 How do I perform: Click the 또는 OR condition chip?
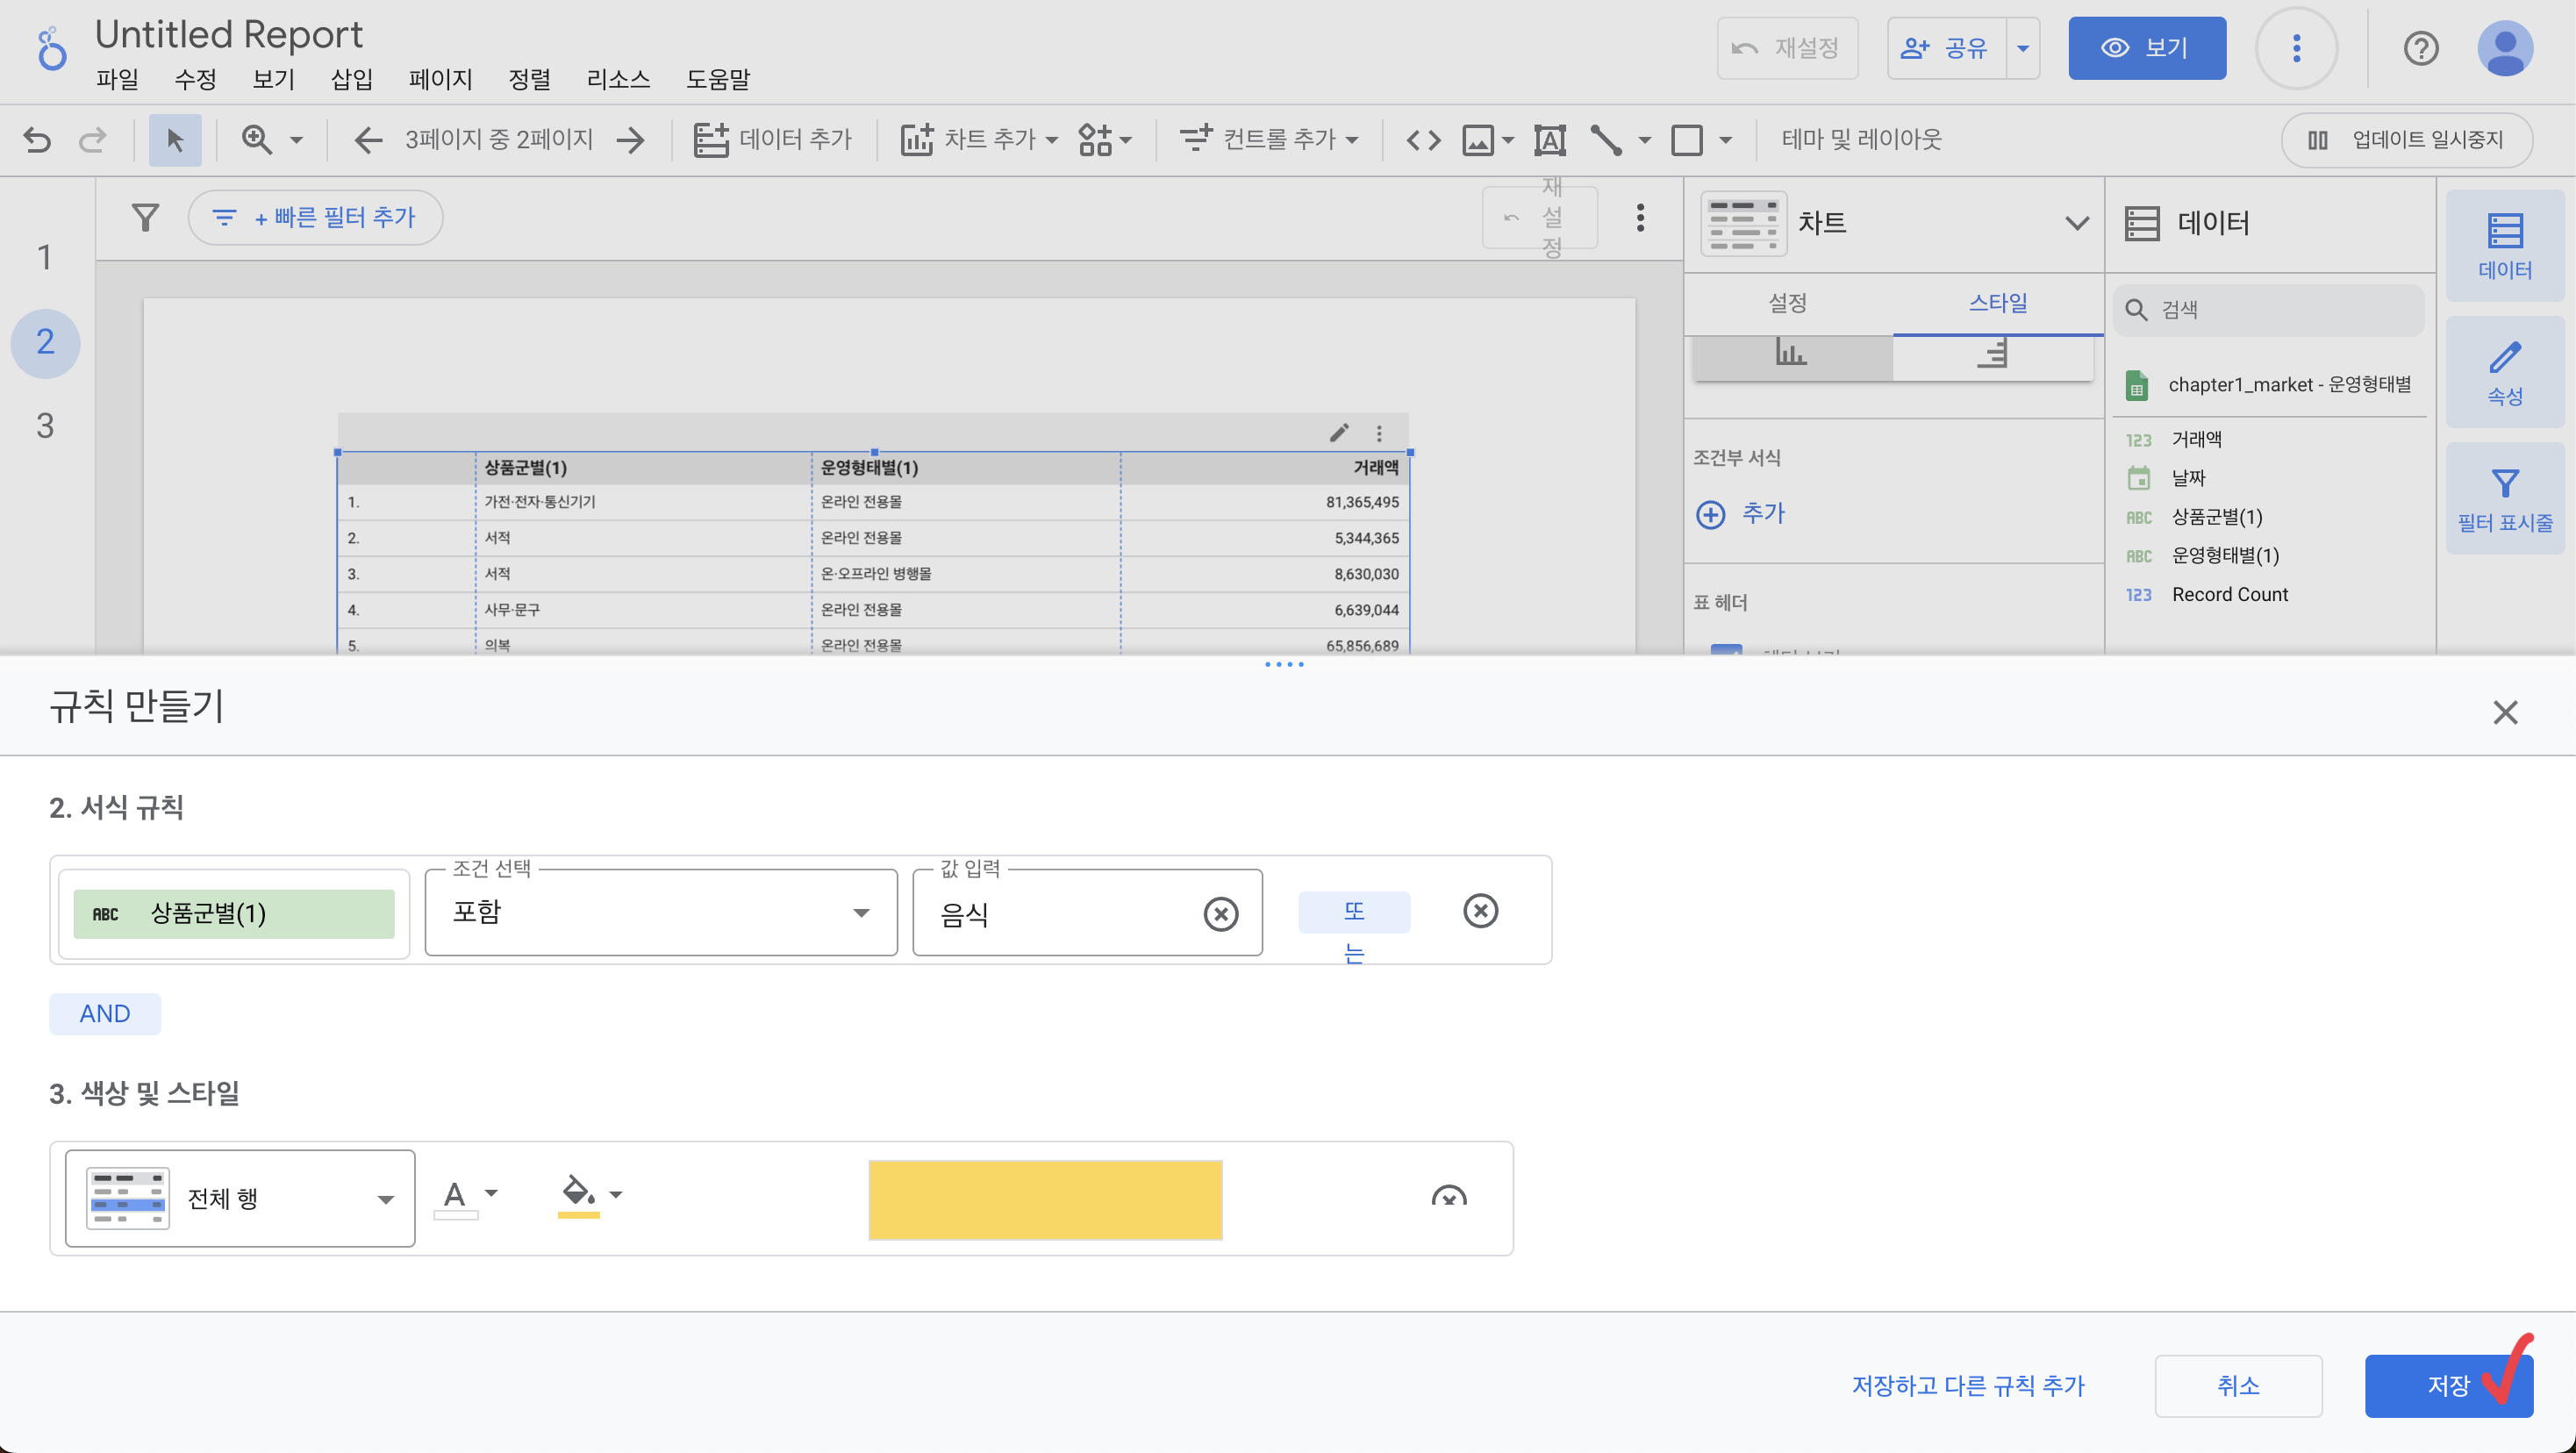[x=1353, y=912]
